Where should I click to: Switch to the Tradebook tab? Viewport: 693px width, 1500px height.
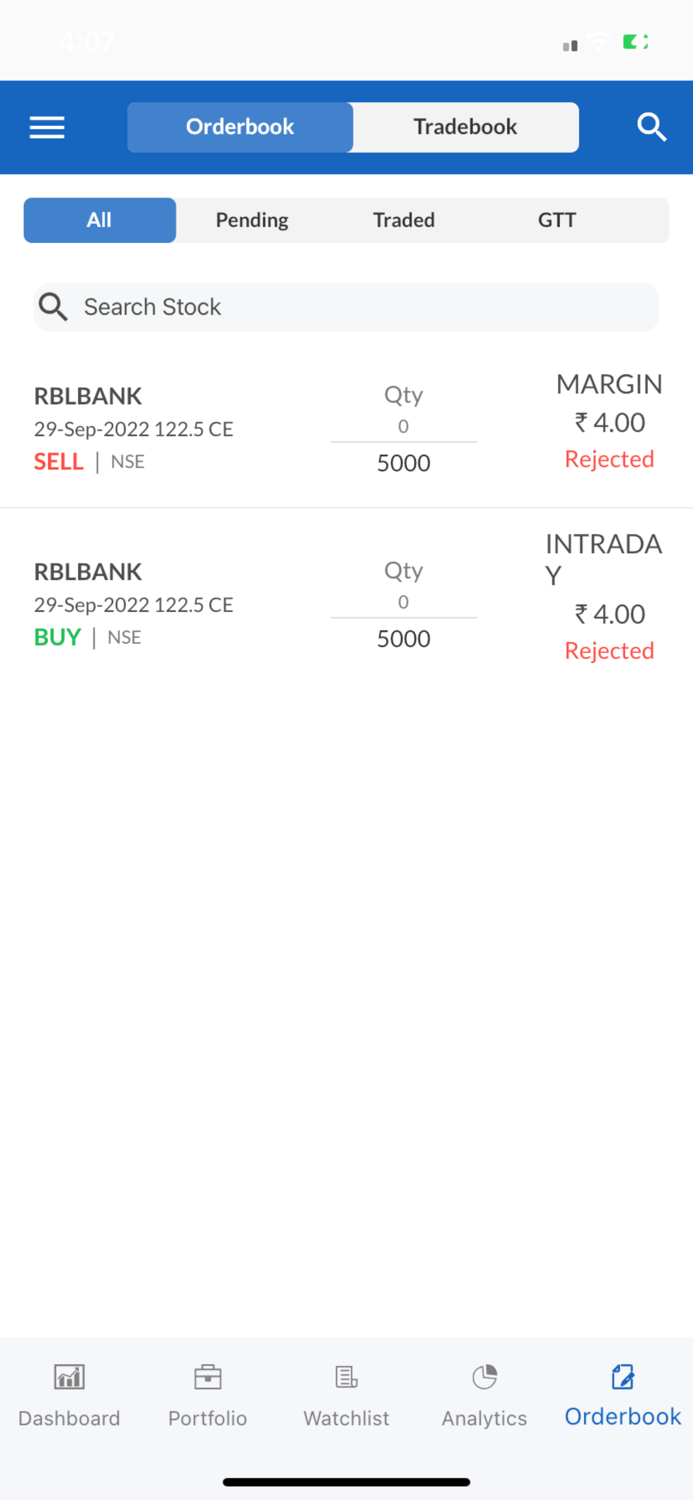tap(464, 127)
